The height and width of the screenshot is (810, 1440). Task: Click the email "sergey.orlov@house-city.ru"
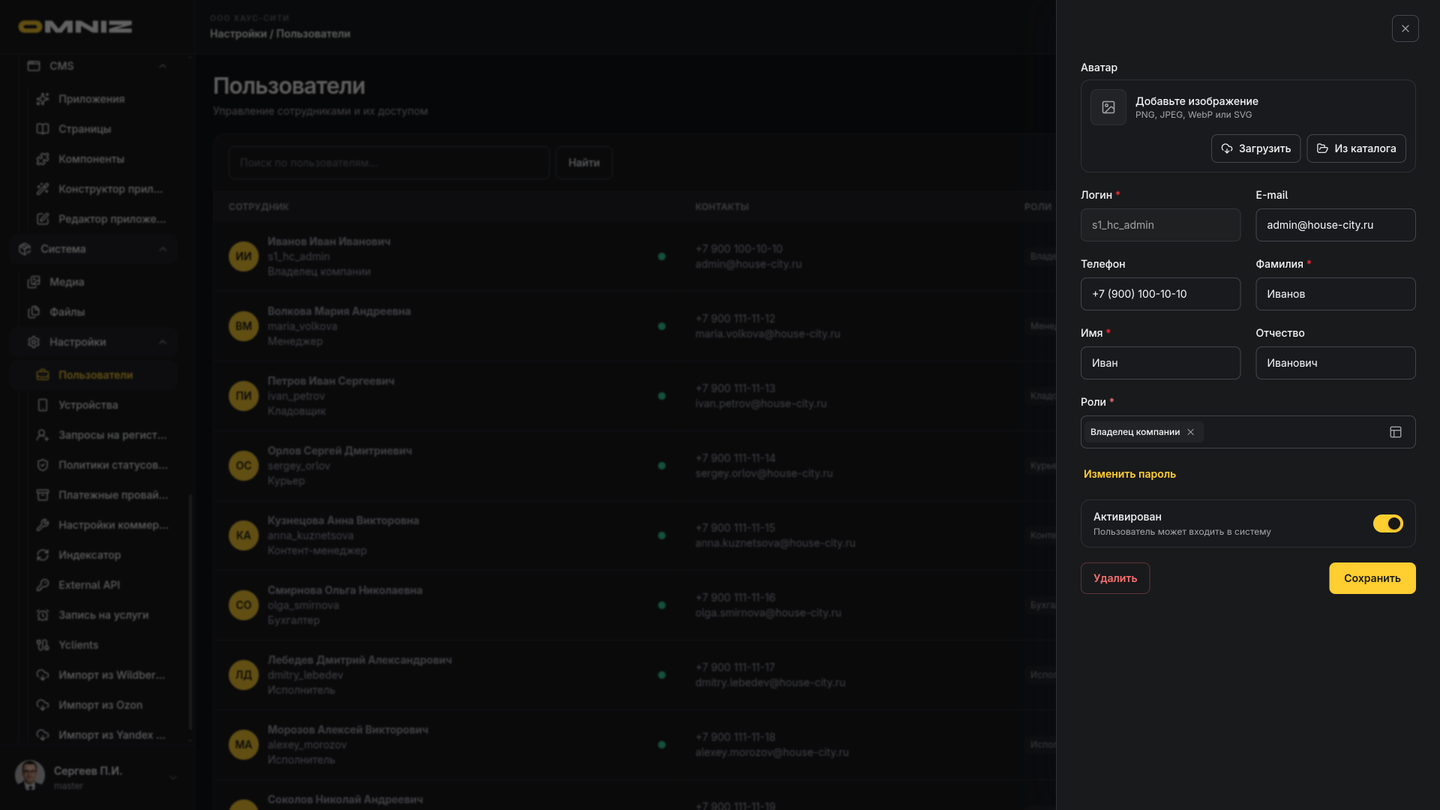[764, 473]
